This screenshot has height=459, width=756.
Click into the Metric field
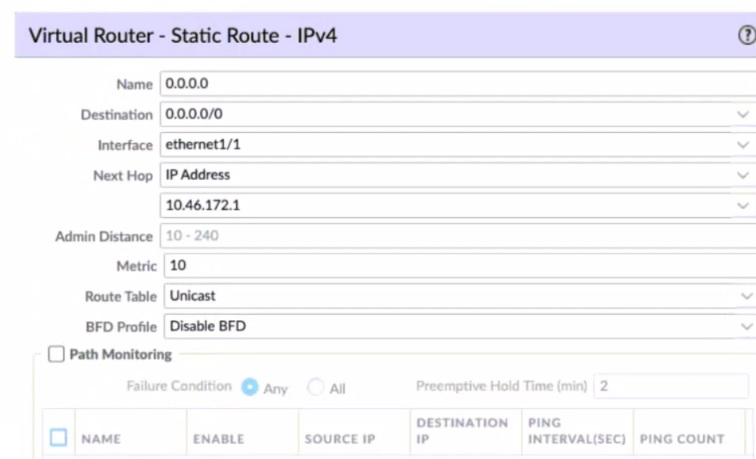point(450,266)
